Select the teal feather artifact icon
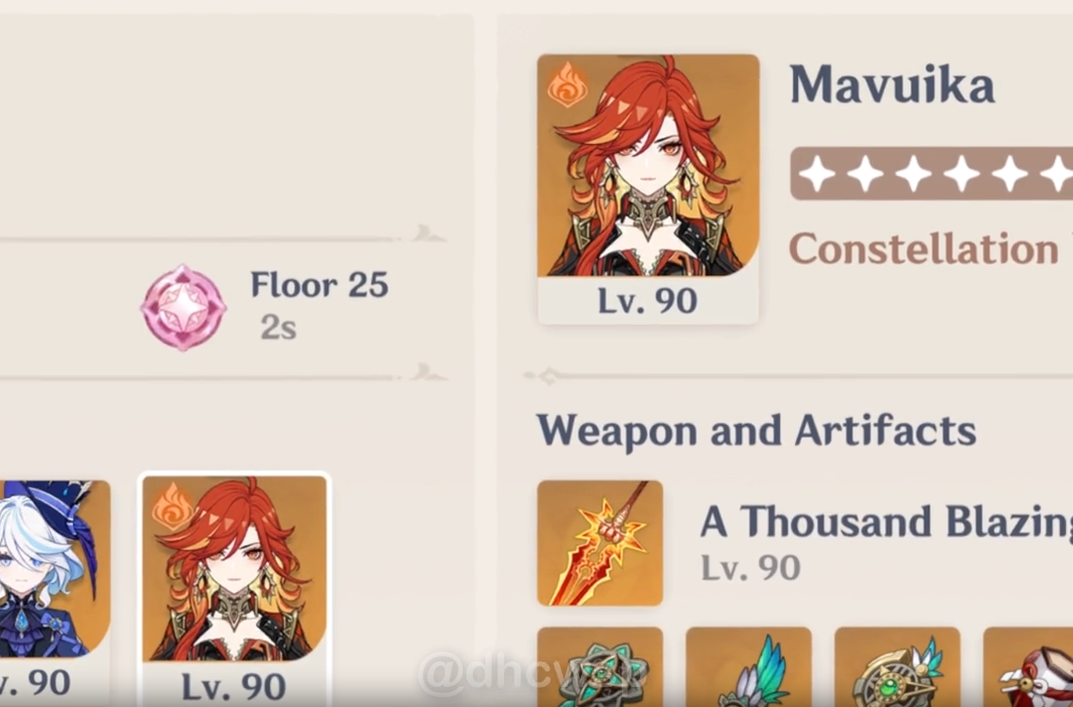 (x=749, y=667)
